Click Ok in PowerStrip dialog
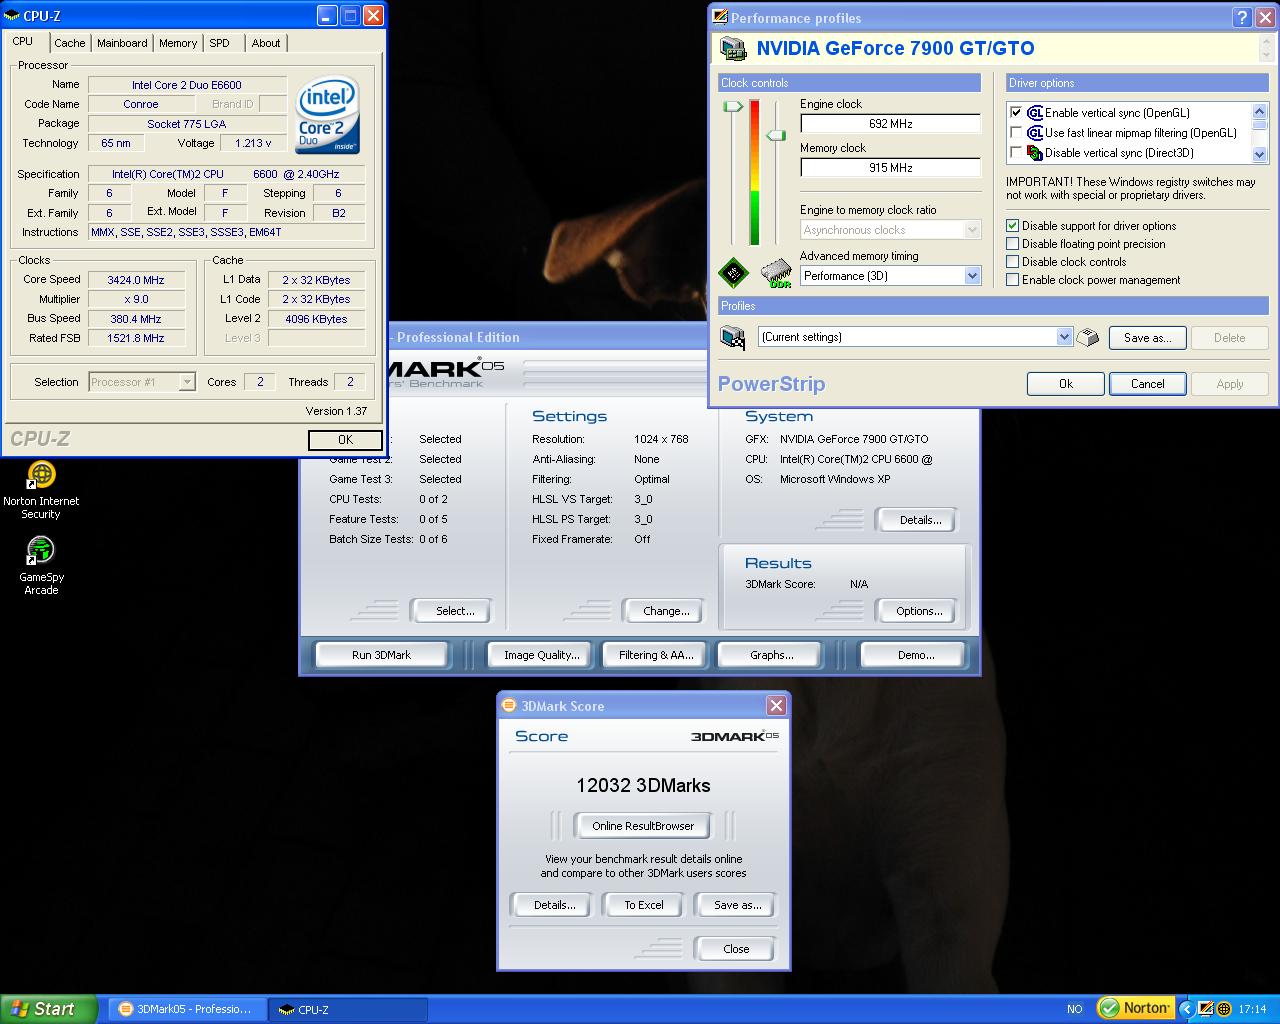Viewport: 1280px width, 1024px height. click(x=1066, y=384)
